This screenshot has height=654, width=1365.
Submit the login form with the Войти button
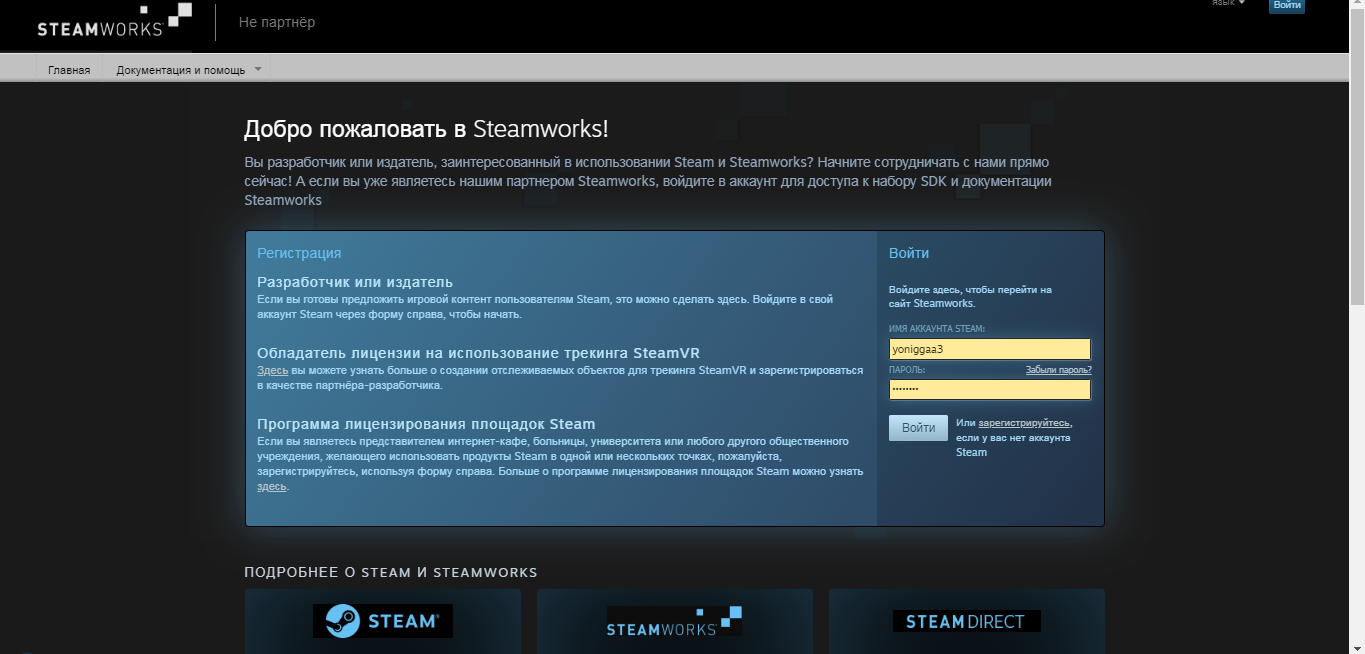(918, 428)
